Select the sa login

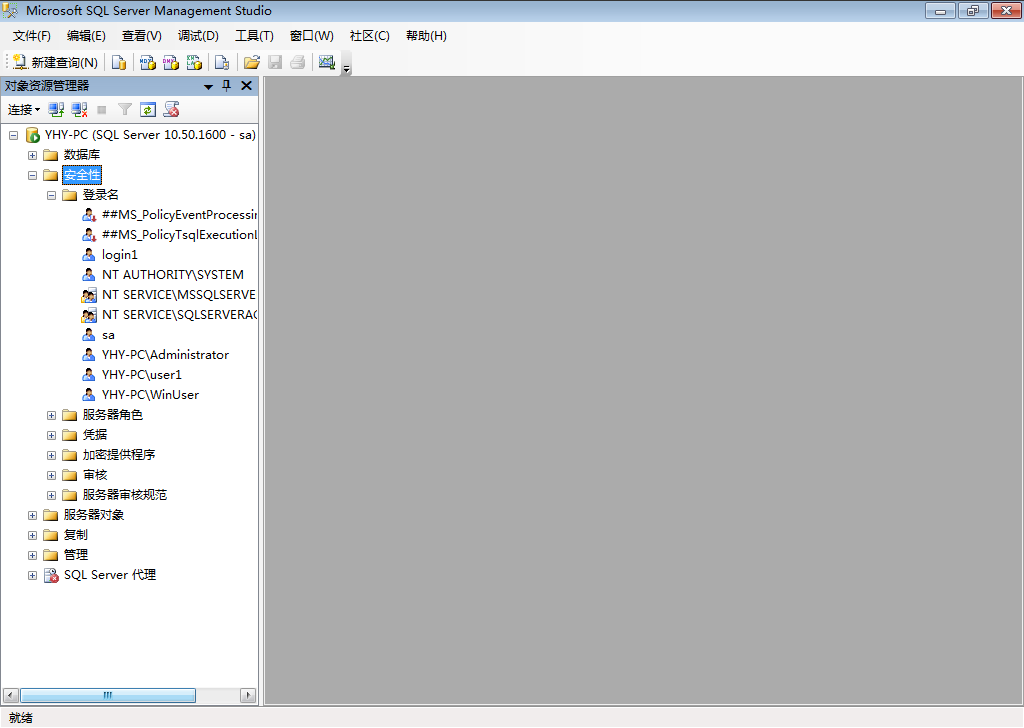click(108, 335)
